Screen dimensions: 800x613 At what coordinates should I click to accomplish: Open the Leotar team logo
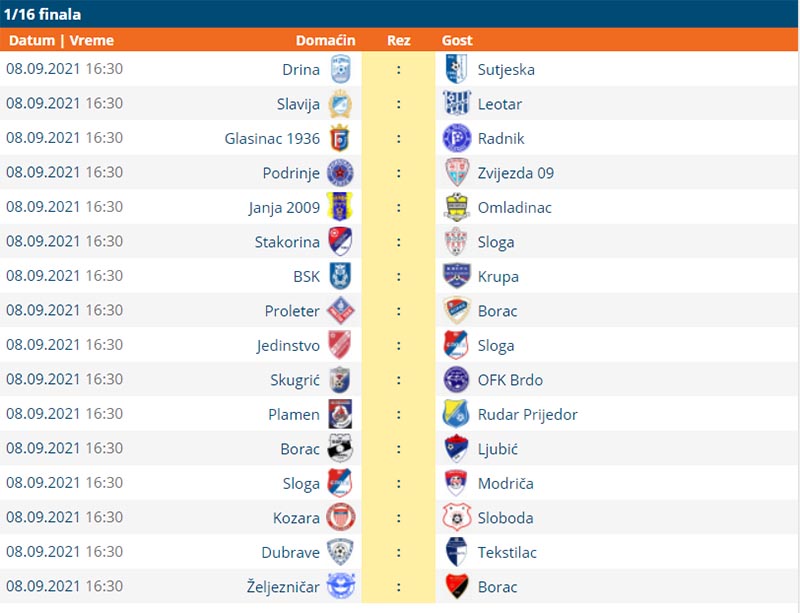point(456,103)
